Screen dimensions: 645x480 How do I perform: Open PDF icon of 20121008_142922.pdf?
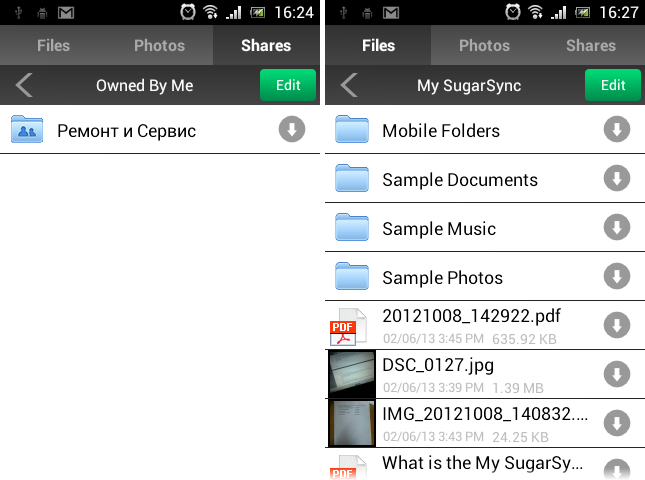coord(348,327)
